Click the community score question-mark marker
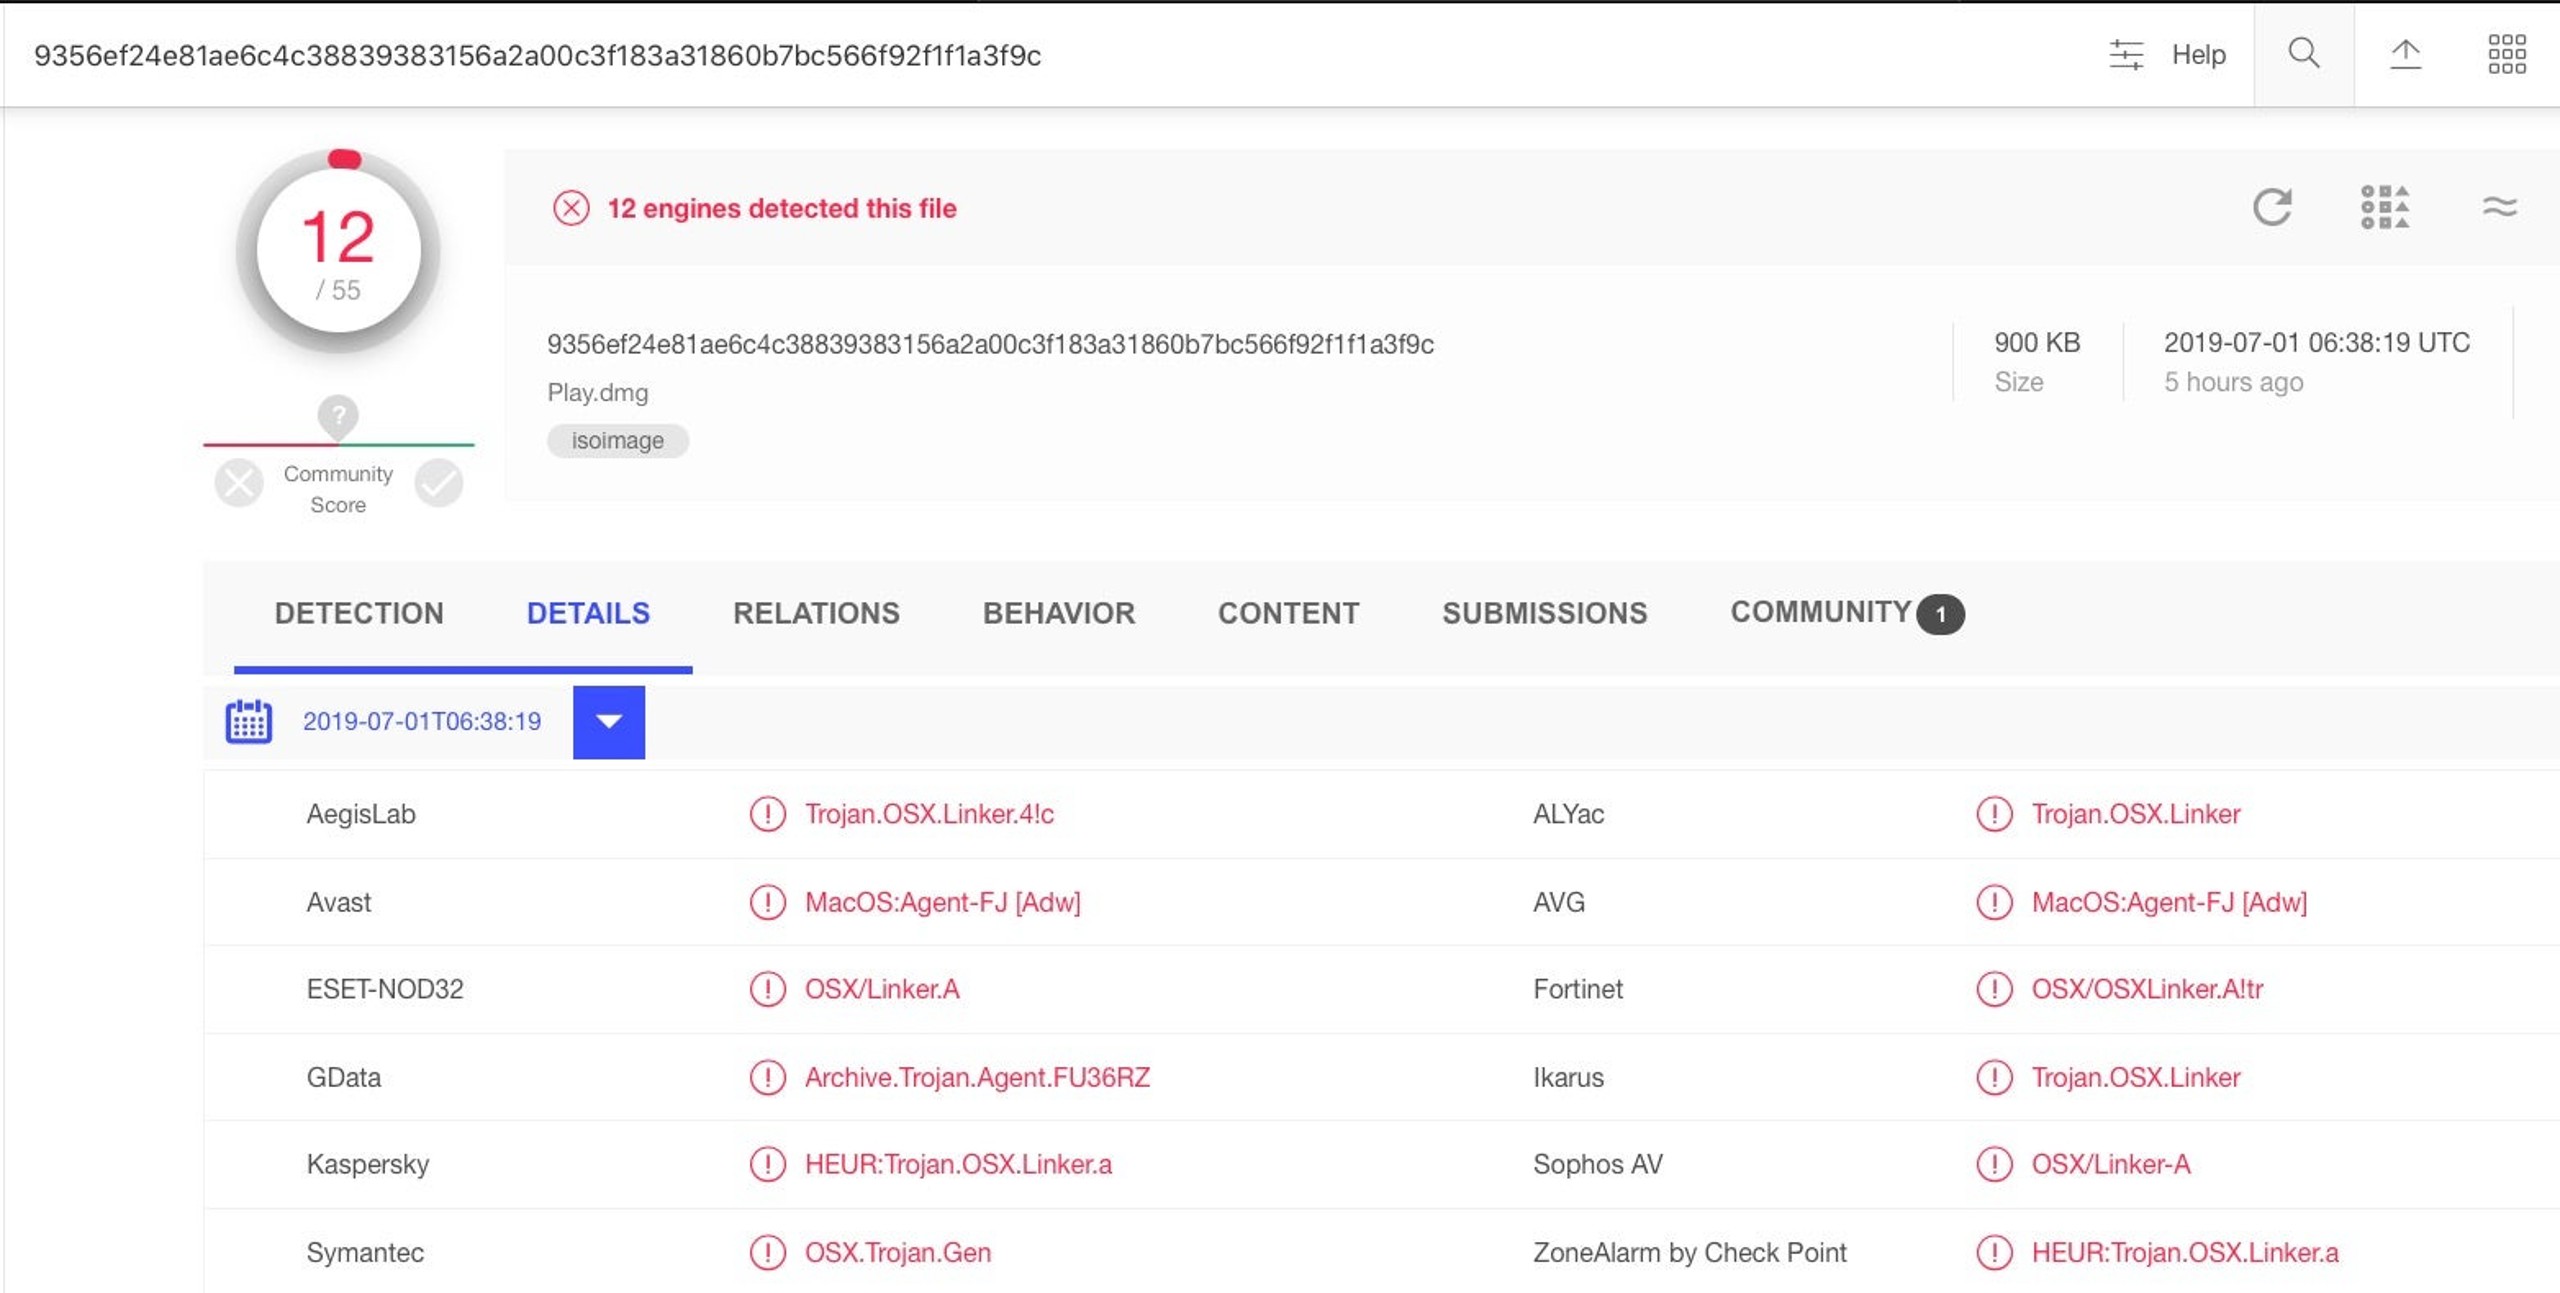Screen dimensions: 2560x1293 coord(338,416)
